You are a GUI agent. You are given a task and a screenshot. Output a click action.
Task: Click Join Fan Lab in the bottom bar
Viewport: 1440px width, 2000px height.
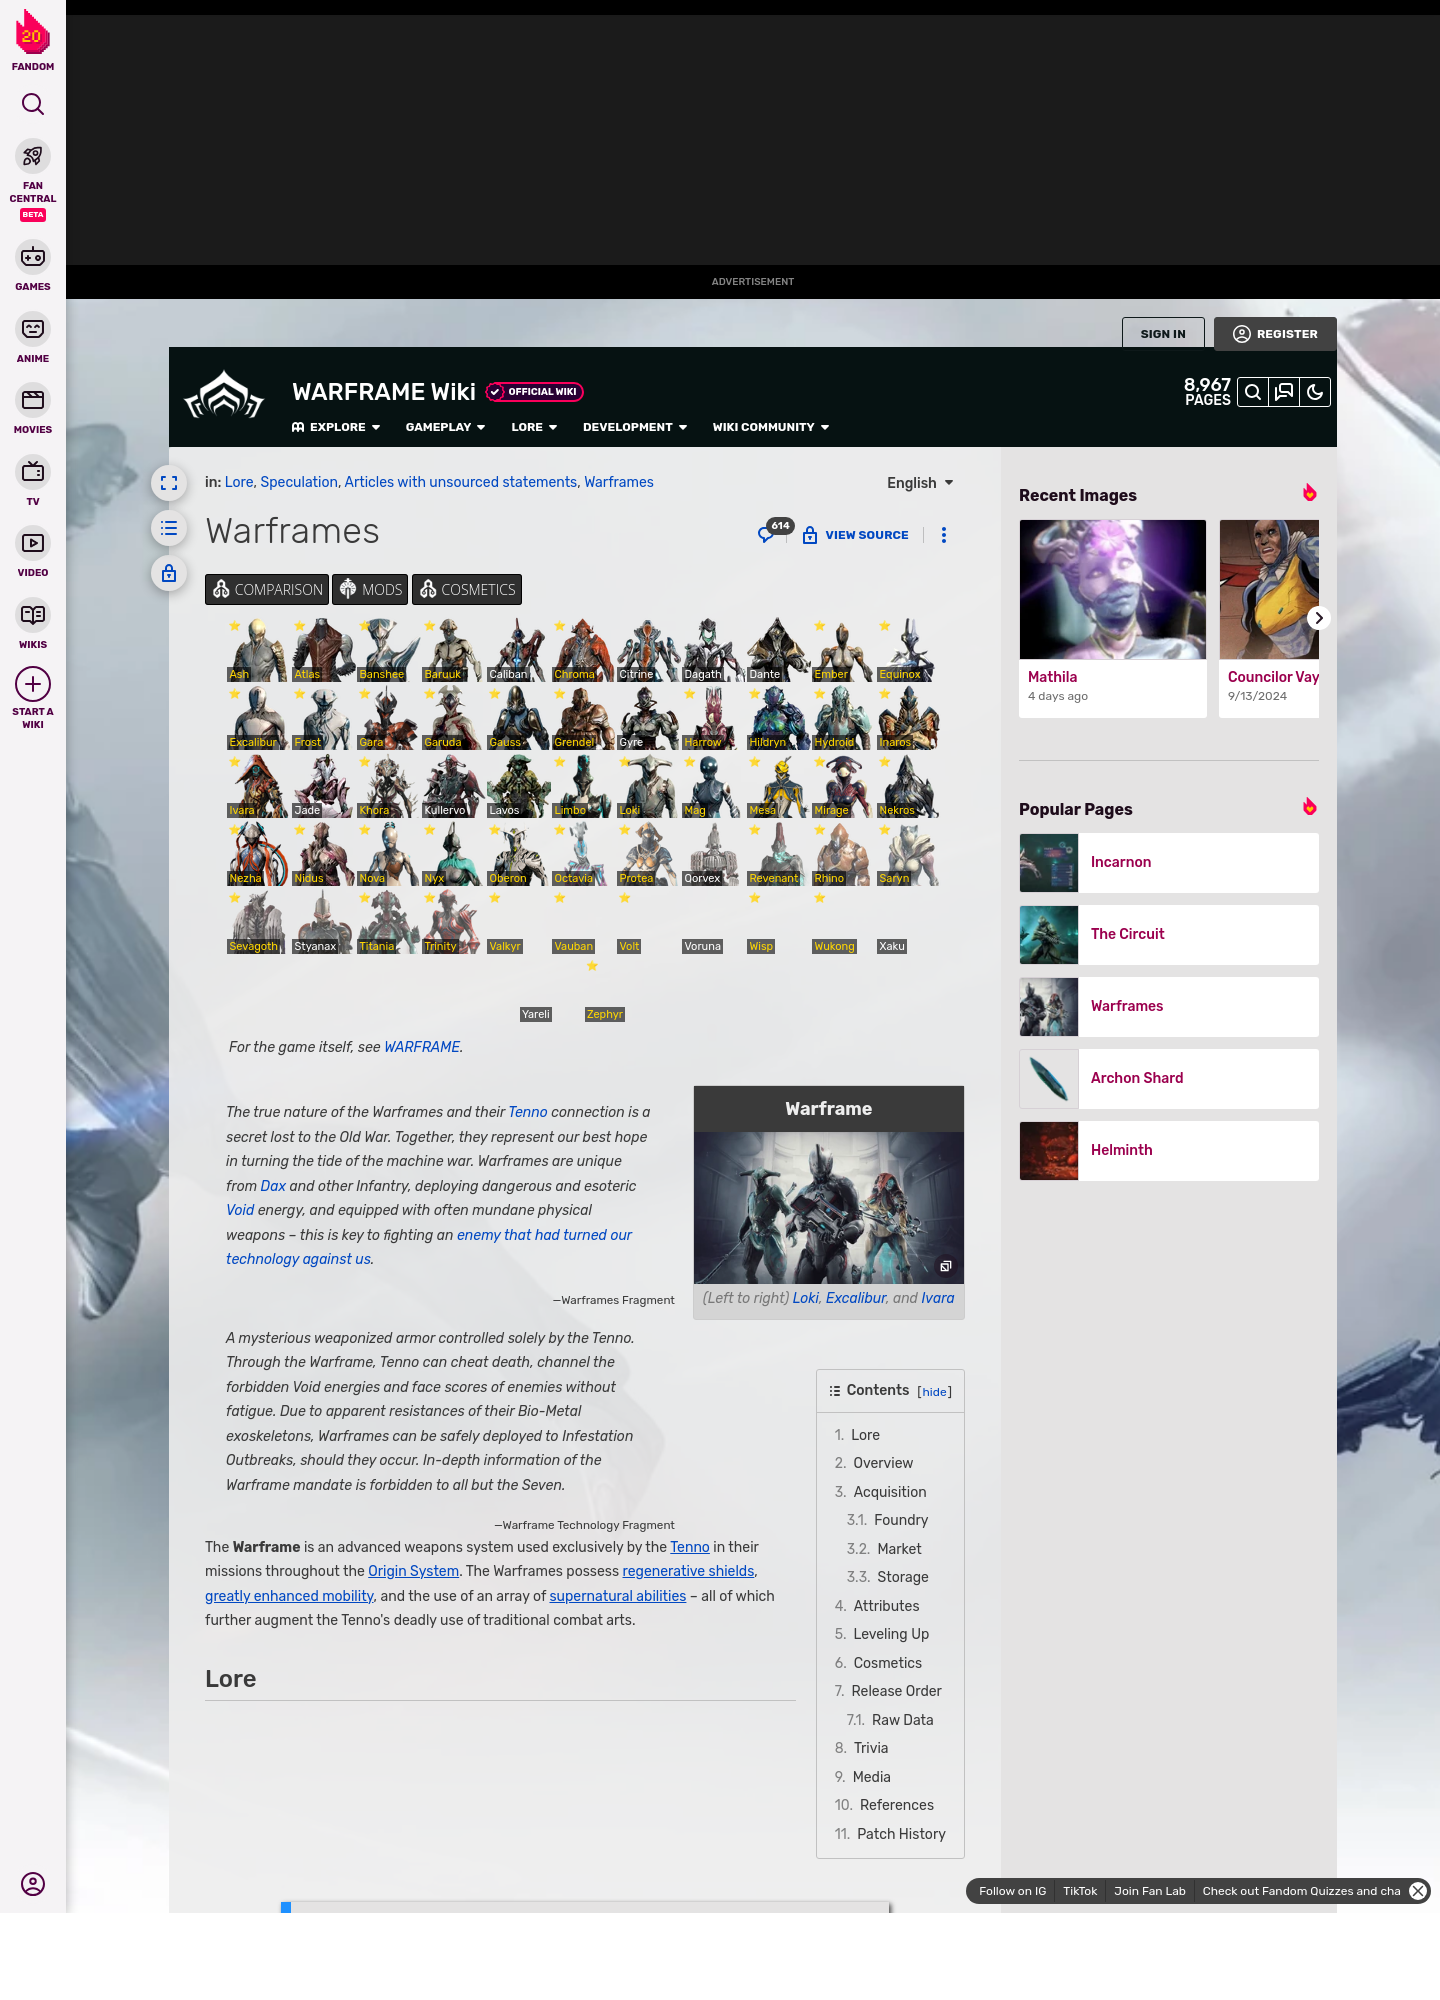tap(1150, 1891)
